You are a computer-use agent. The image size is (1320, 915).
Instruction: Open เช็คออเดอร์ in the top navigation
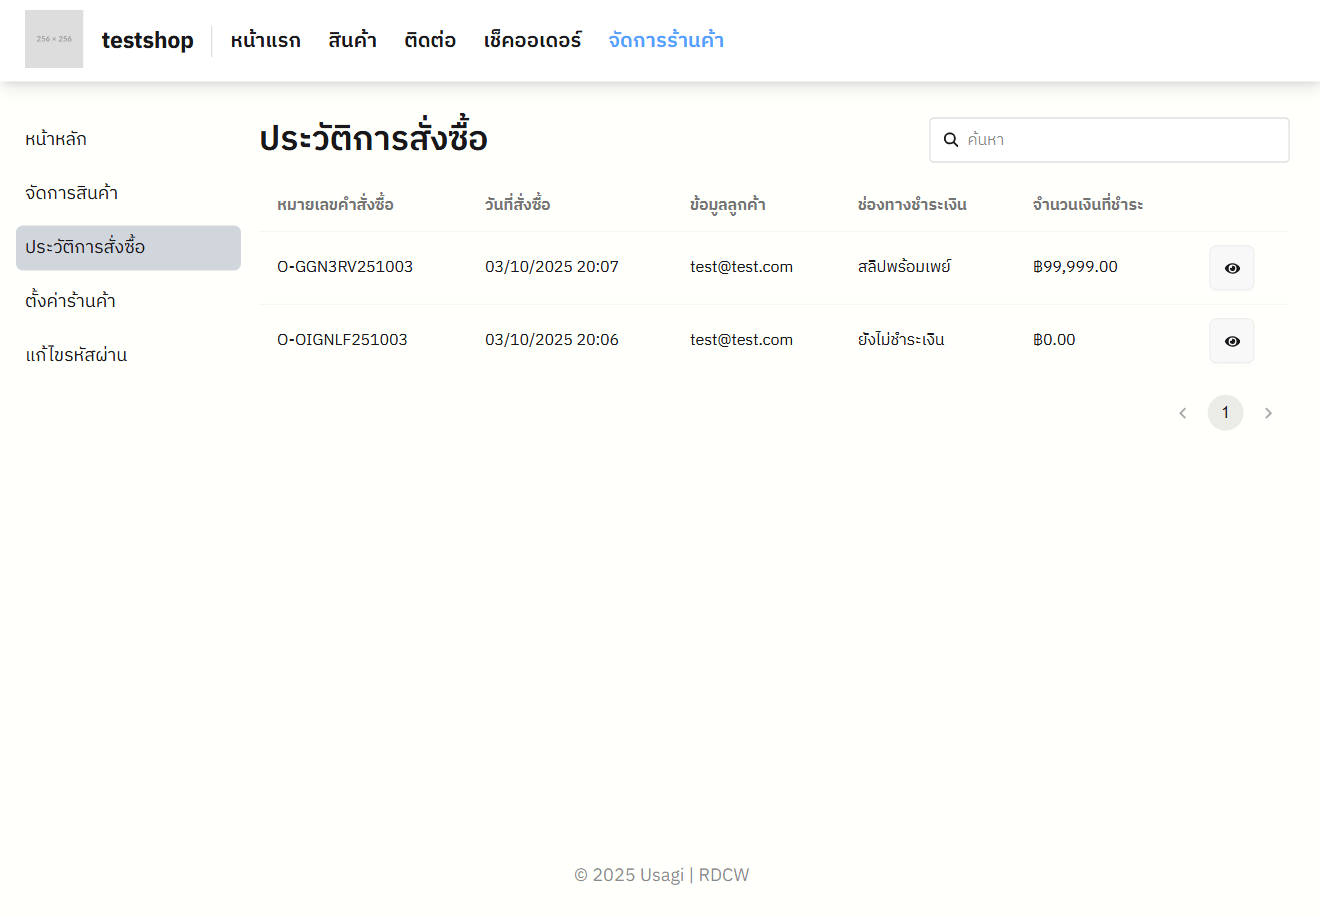532,40
